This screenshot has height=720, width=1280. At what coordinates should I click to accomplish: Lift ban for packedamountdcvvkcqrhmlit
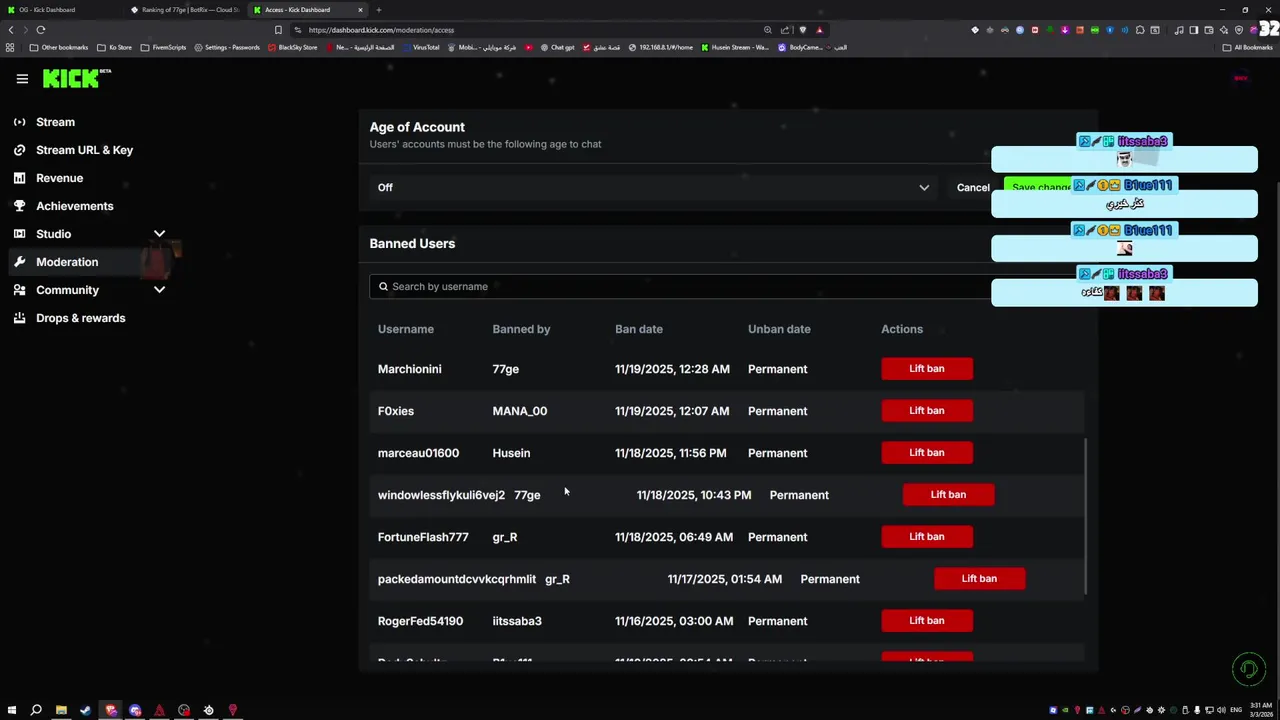click(x=979, y=579)
